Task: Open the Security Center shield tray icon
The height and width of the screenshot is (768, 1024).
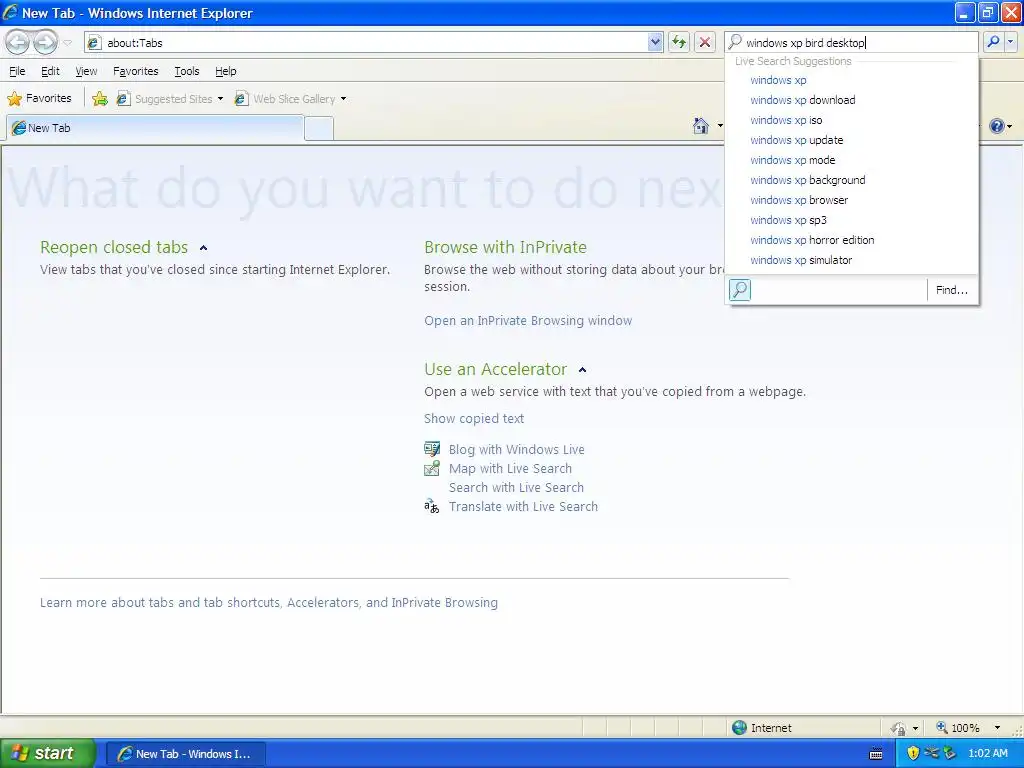Action: coord(913,753)
